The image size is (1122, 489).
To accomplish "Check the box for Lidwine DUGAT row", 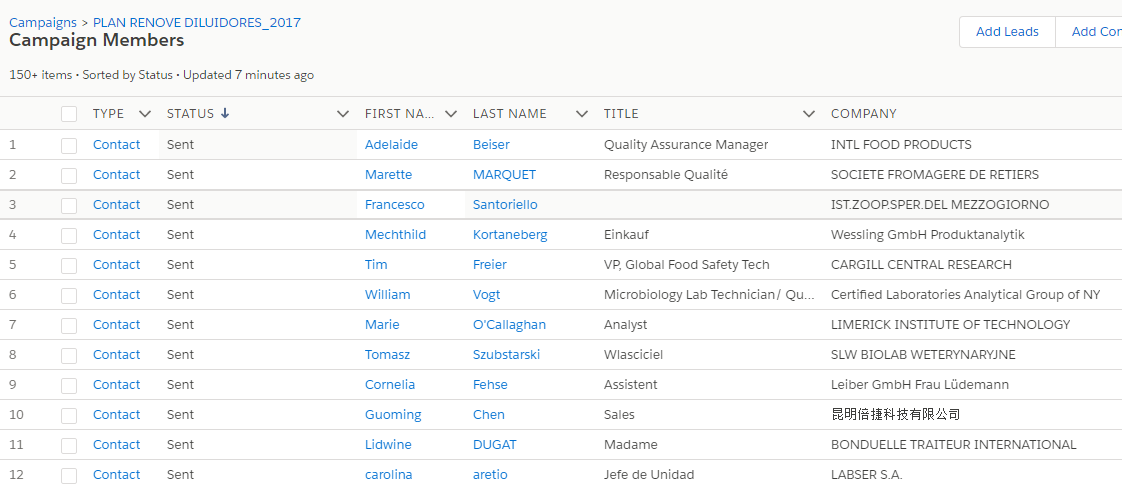I will (x=69, y=446).
